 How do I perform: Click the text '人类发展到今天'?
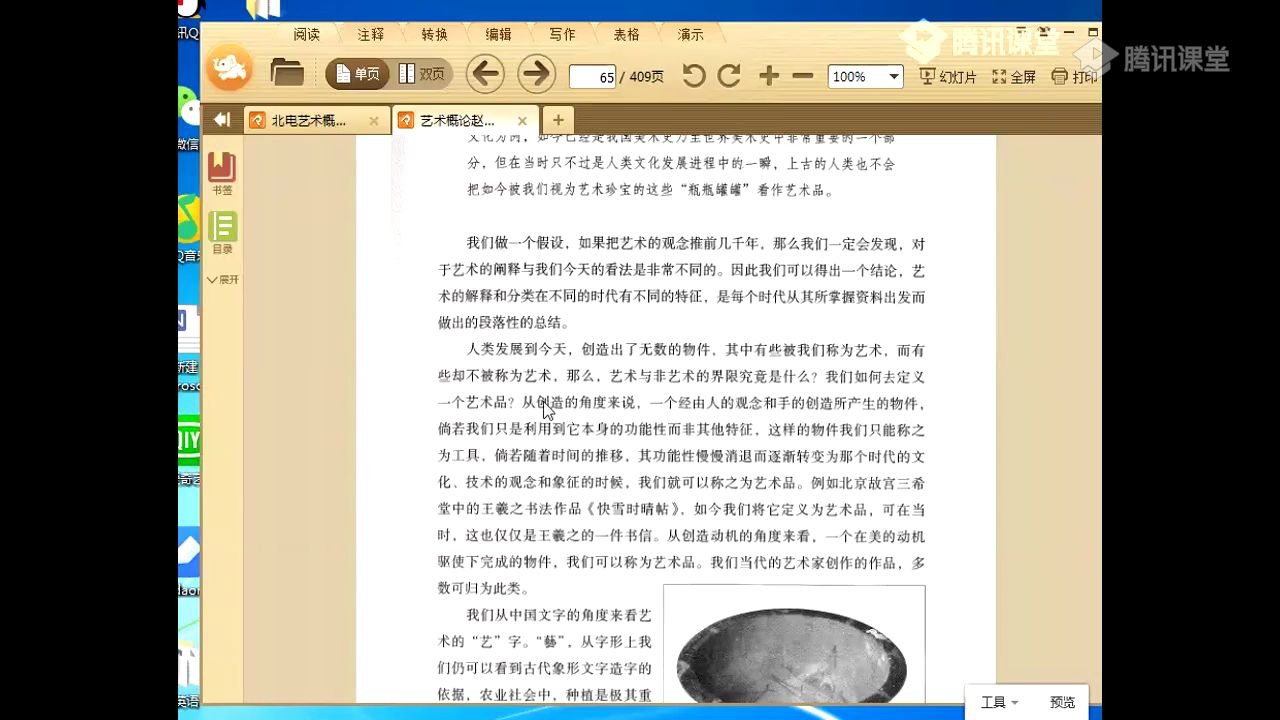[x=516, y=350]
